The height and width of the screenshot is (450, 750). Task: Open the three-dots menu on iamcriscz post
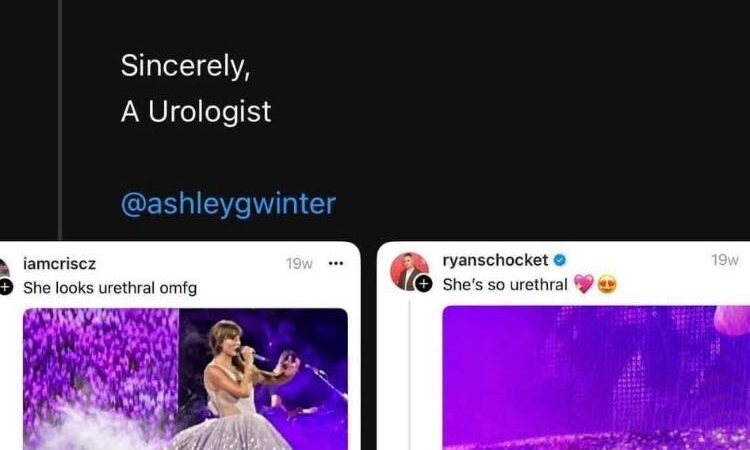coord(336,263)
